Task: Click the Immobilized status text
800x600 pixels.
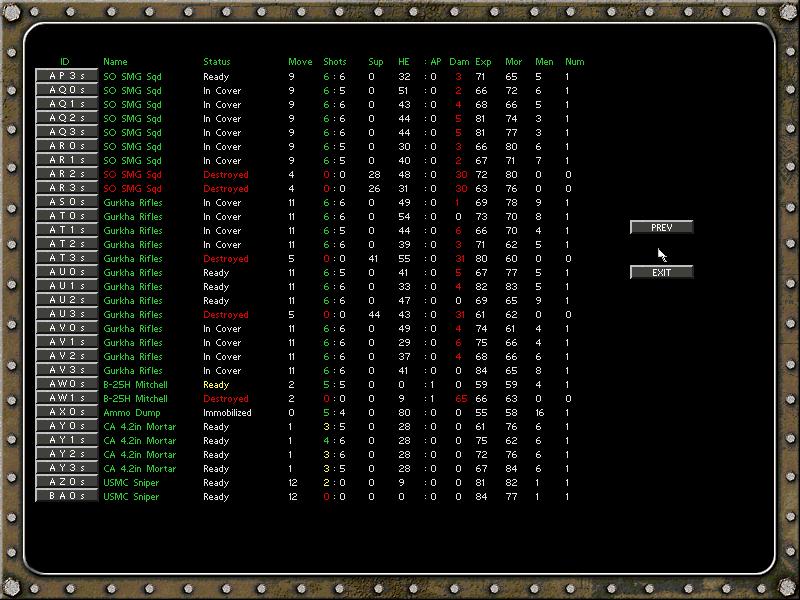Action: tap(227, 413)
